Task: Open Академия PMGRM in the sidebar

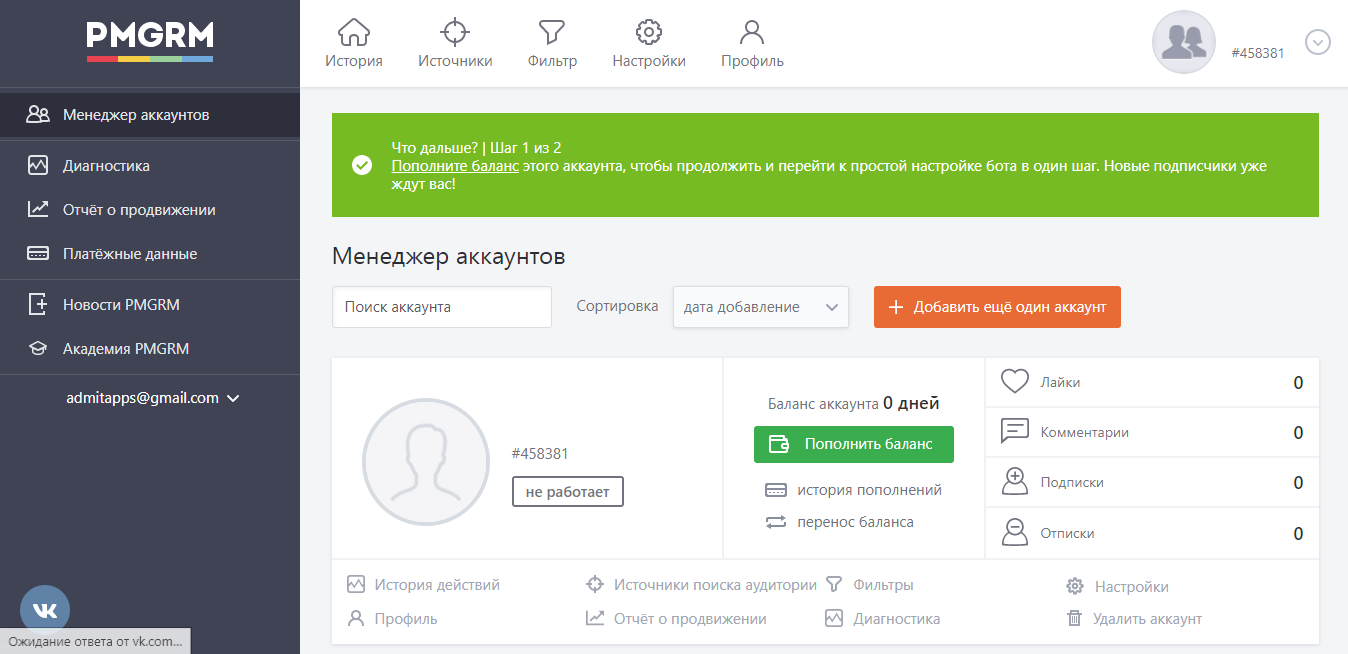Action: point(150,349)
